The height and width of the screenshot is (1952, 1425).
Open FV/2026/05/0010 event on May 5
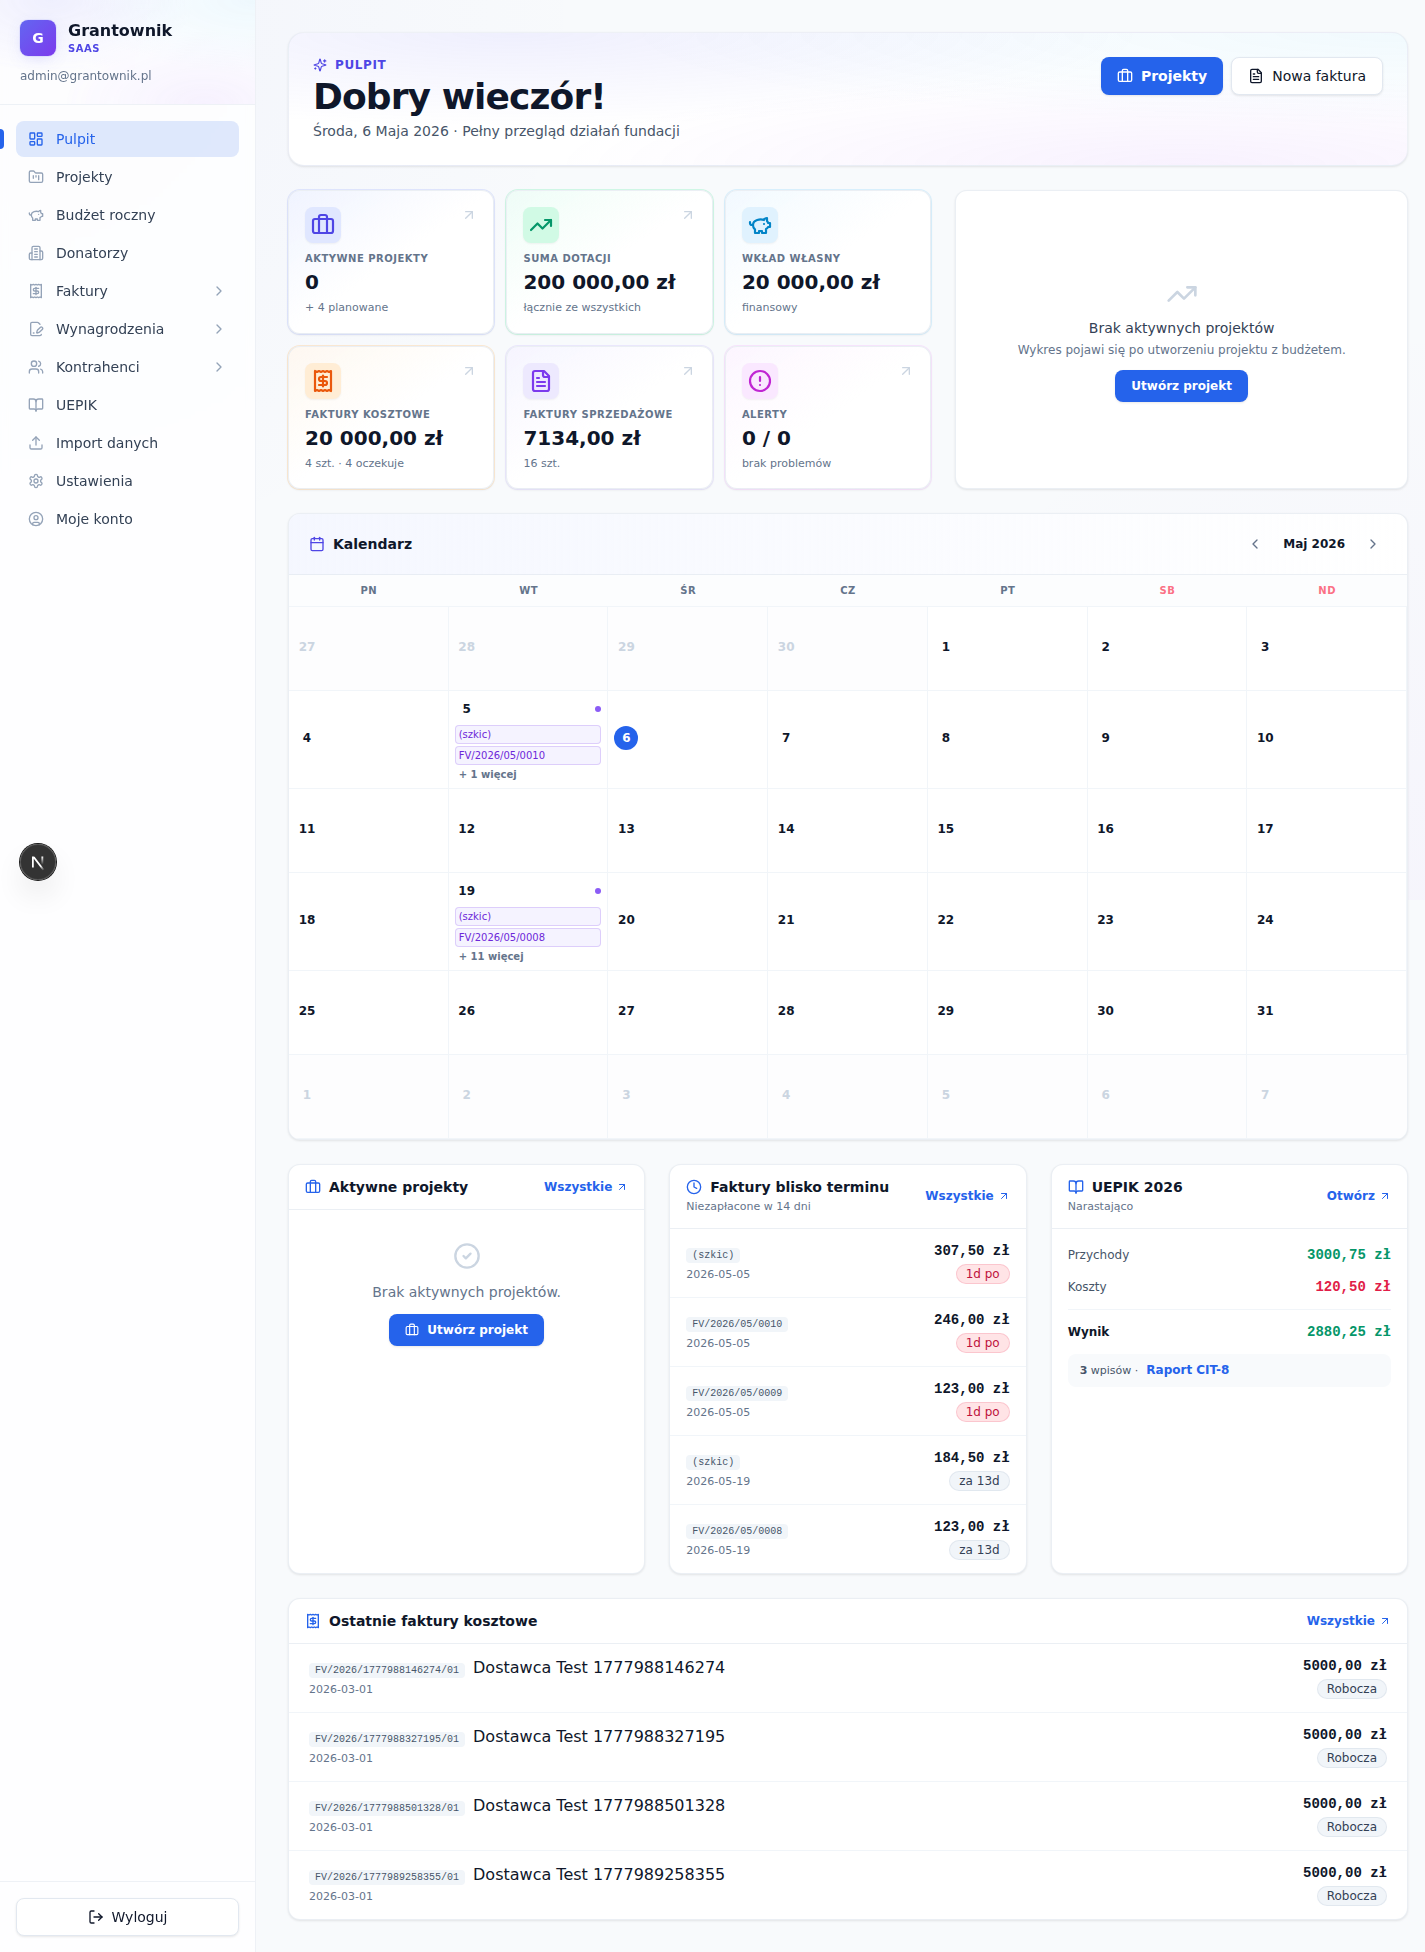[528, 755]
